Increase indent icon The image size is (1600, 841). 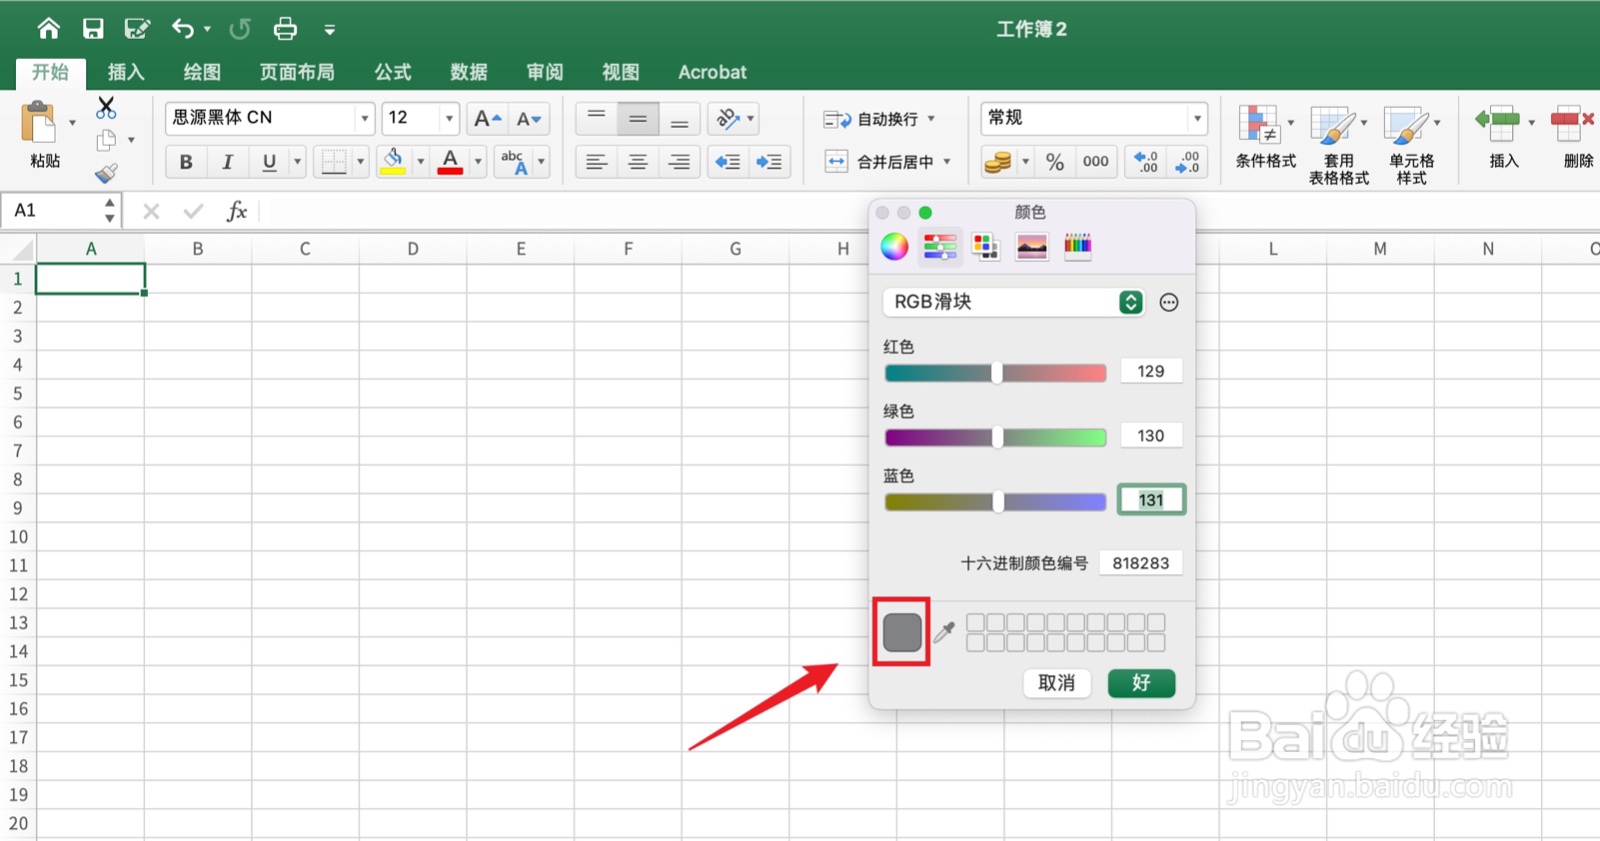[769, 162]
